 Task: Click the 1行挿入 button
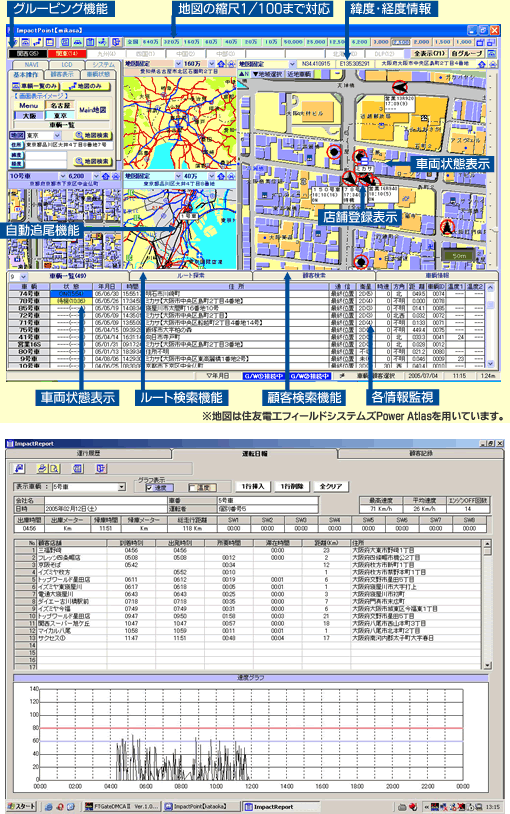253,486
